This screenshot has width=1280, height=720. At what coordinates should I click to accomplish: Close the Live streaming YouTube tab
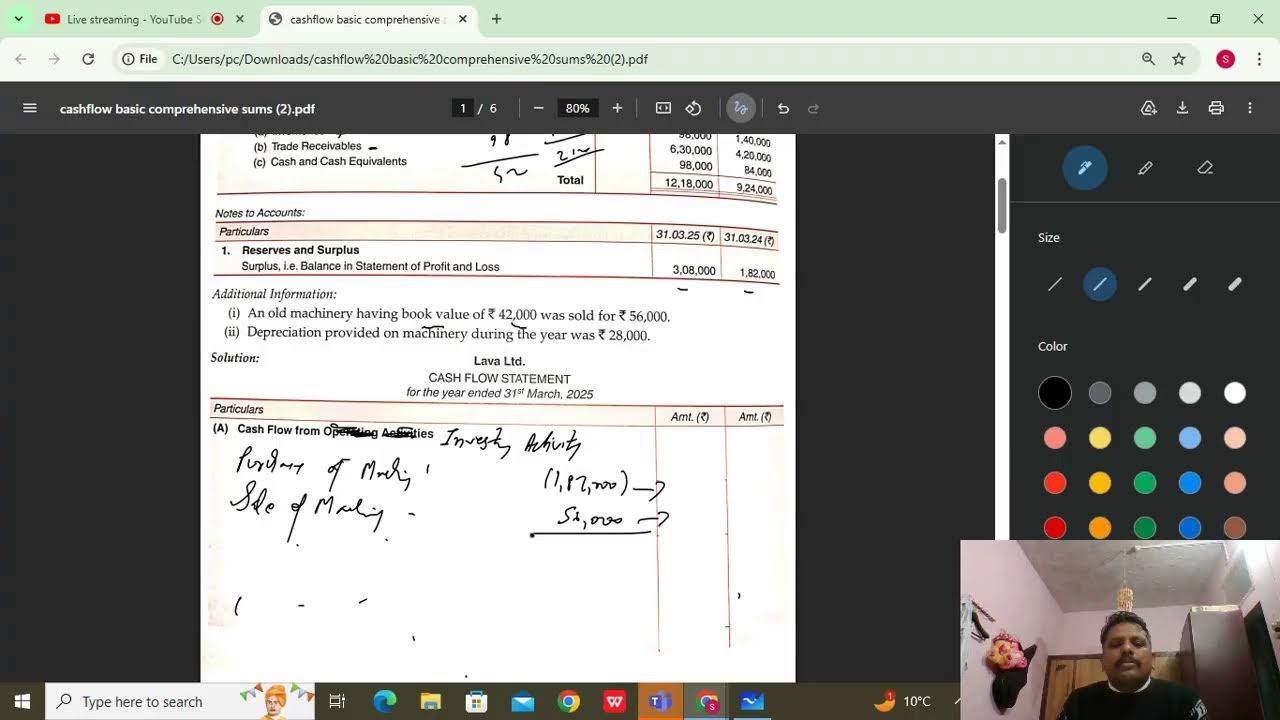[x=240, y=19]
